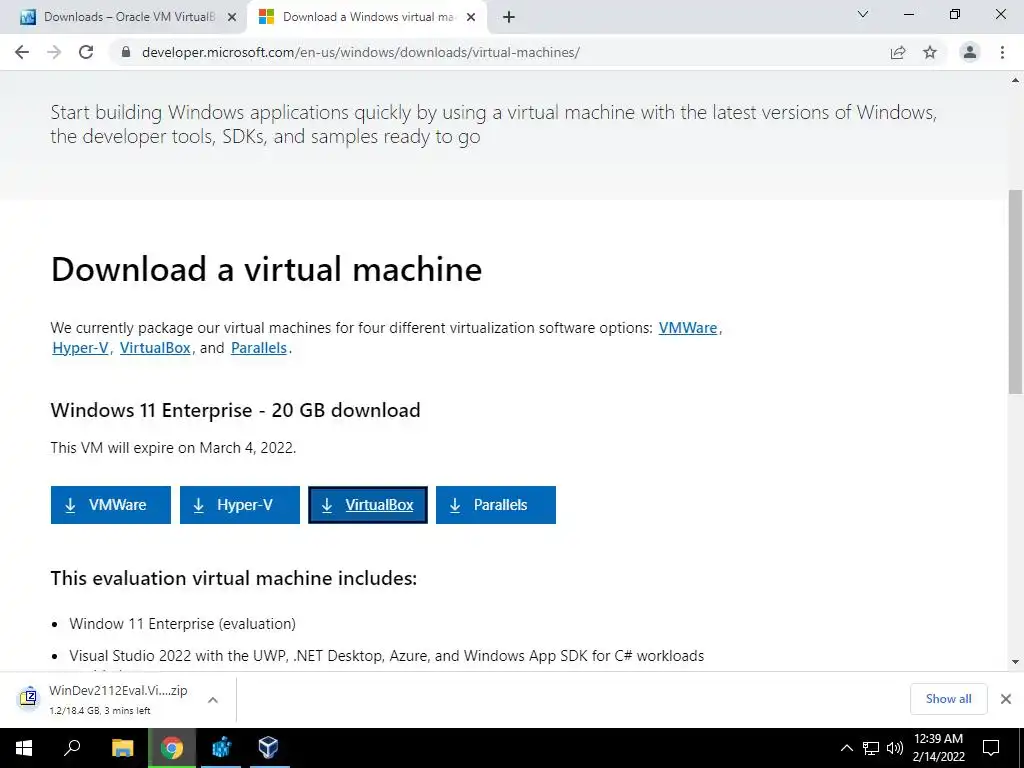Open the Windows Start menu

24,748
